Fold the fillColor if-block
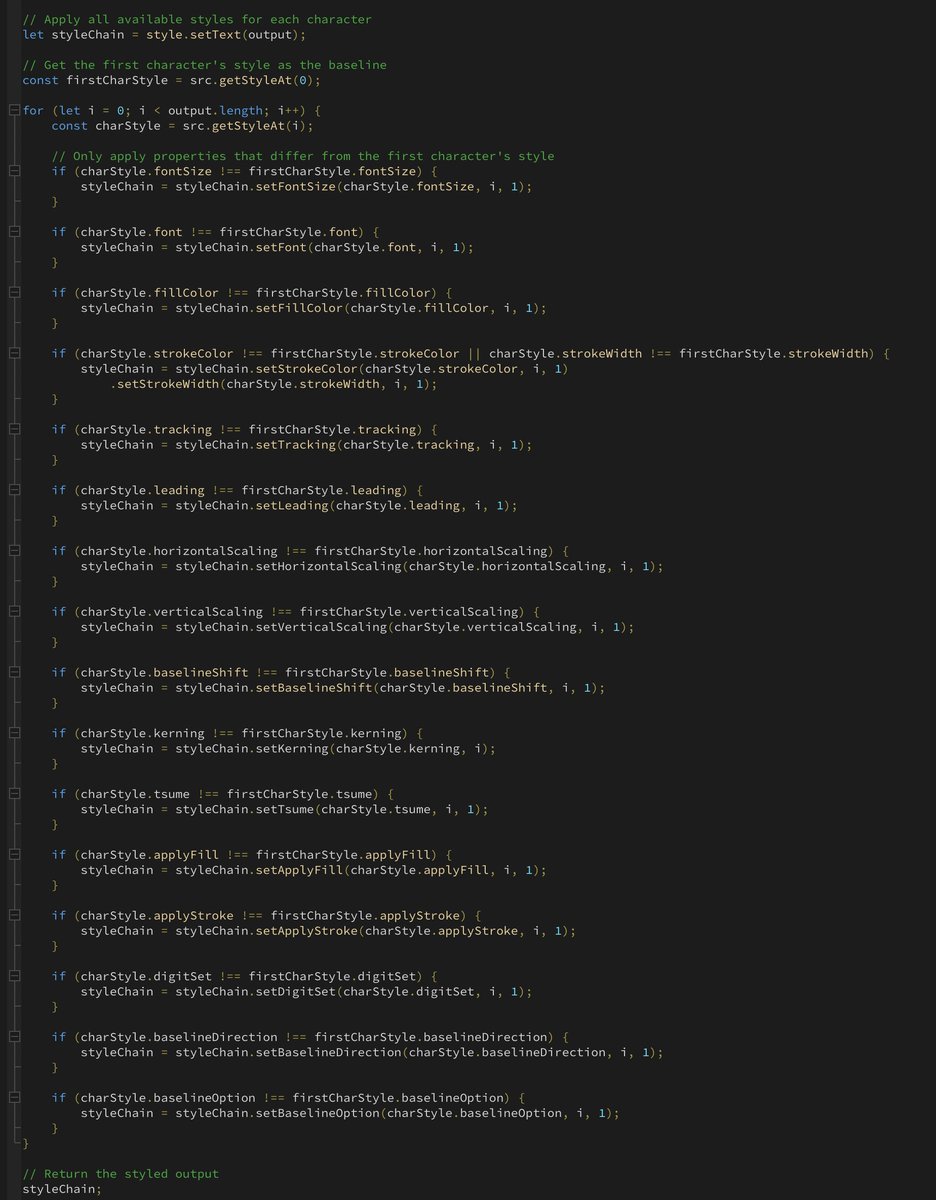Viewport: 936px width, 1200px height. [x=13, y=293]
